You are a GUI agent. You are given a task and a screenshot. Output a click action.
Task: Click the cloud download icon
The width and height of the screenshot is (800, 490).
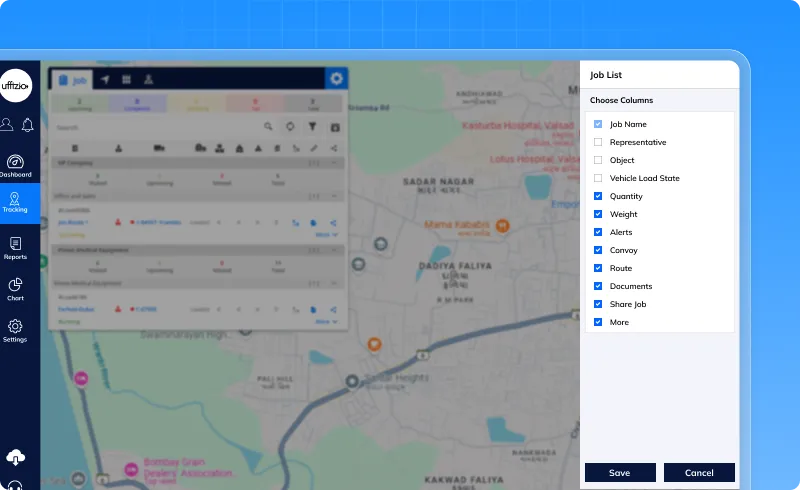(15, 457)
